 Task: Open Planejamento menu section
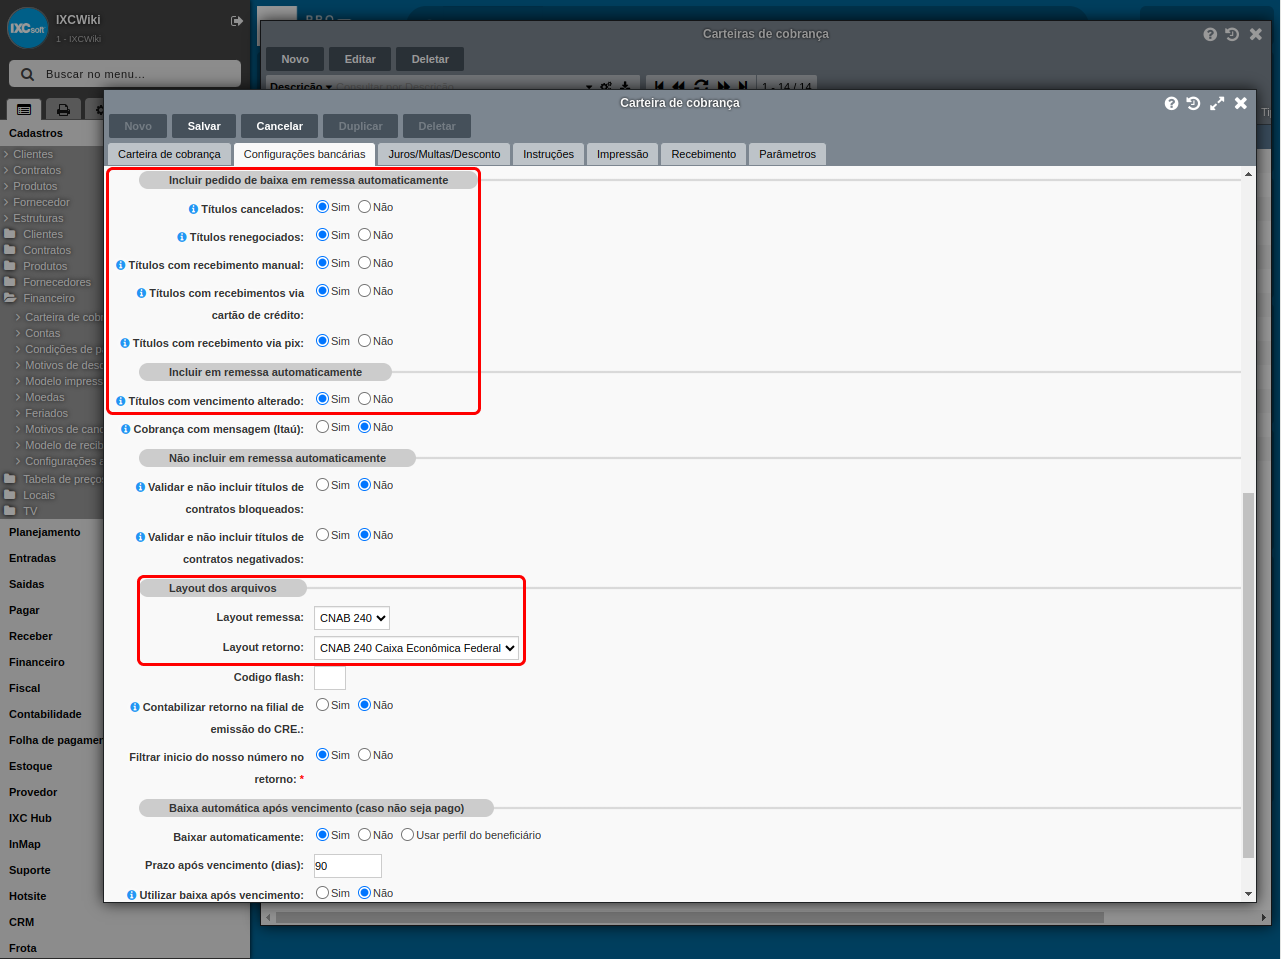click(x=45, y=532)
